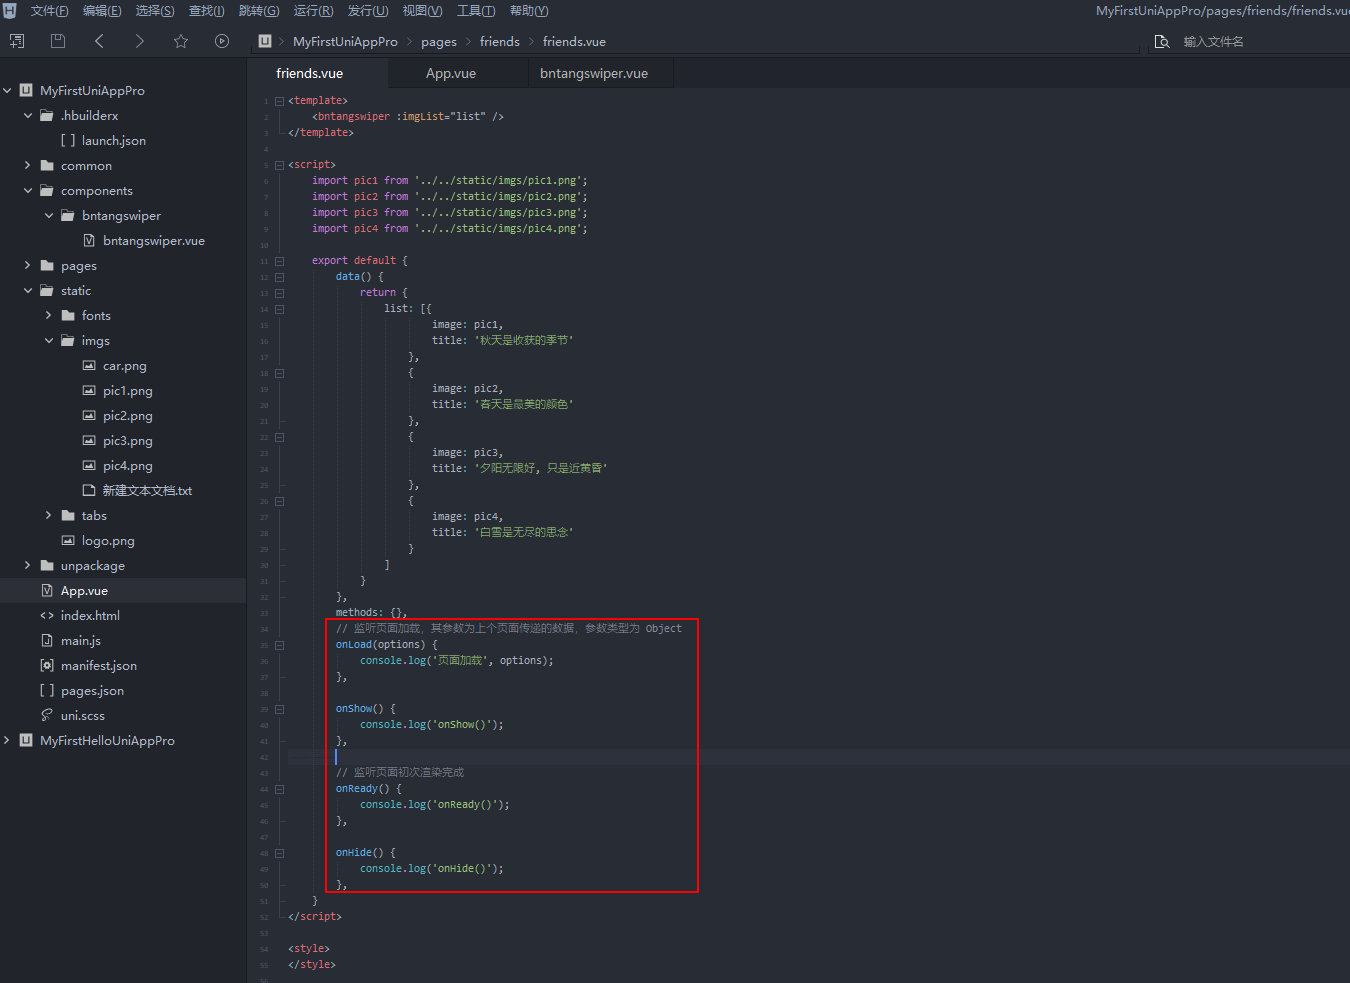
Task: Expand the common folder
Action: coord(28,166)
